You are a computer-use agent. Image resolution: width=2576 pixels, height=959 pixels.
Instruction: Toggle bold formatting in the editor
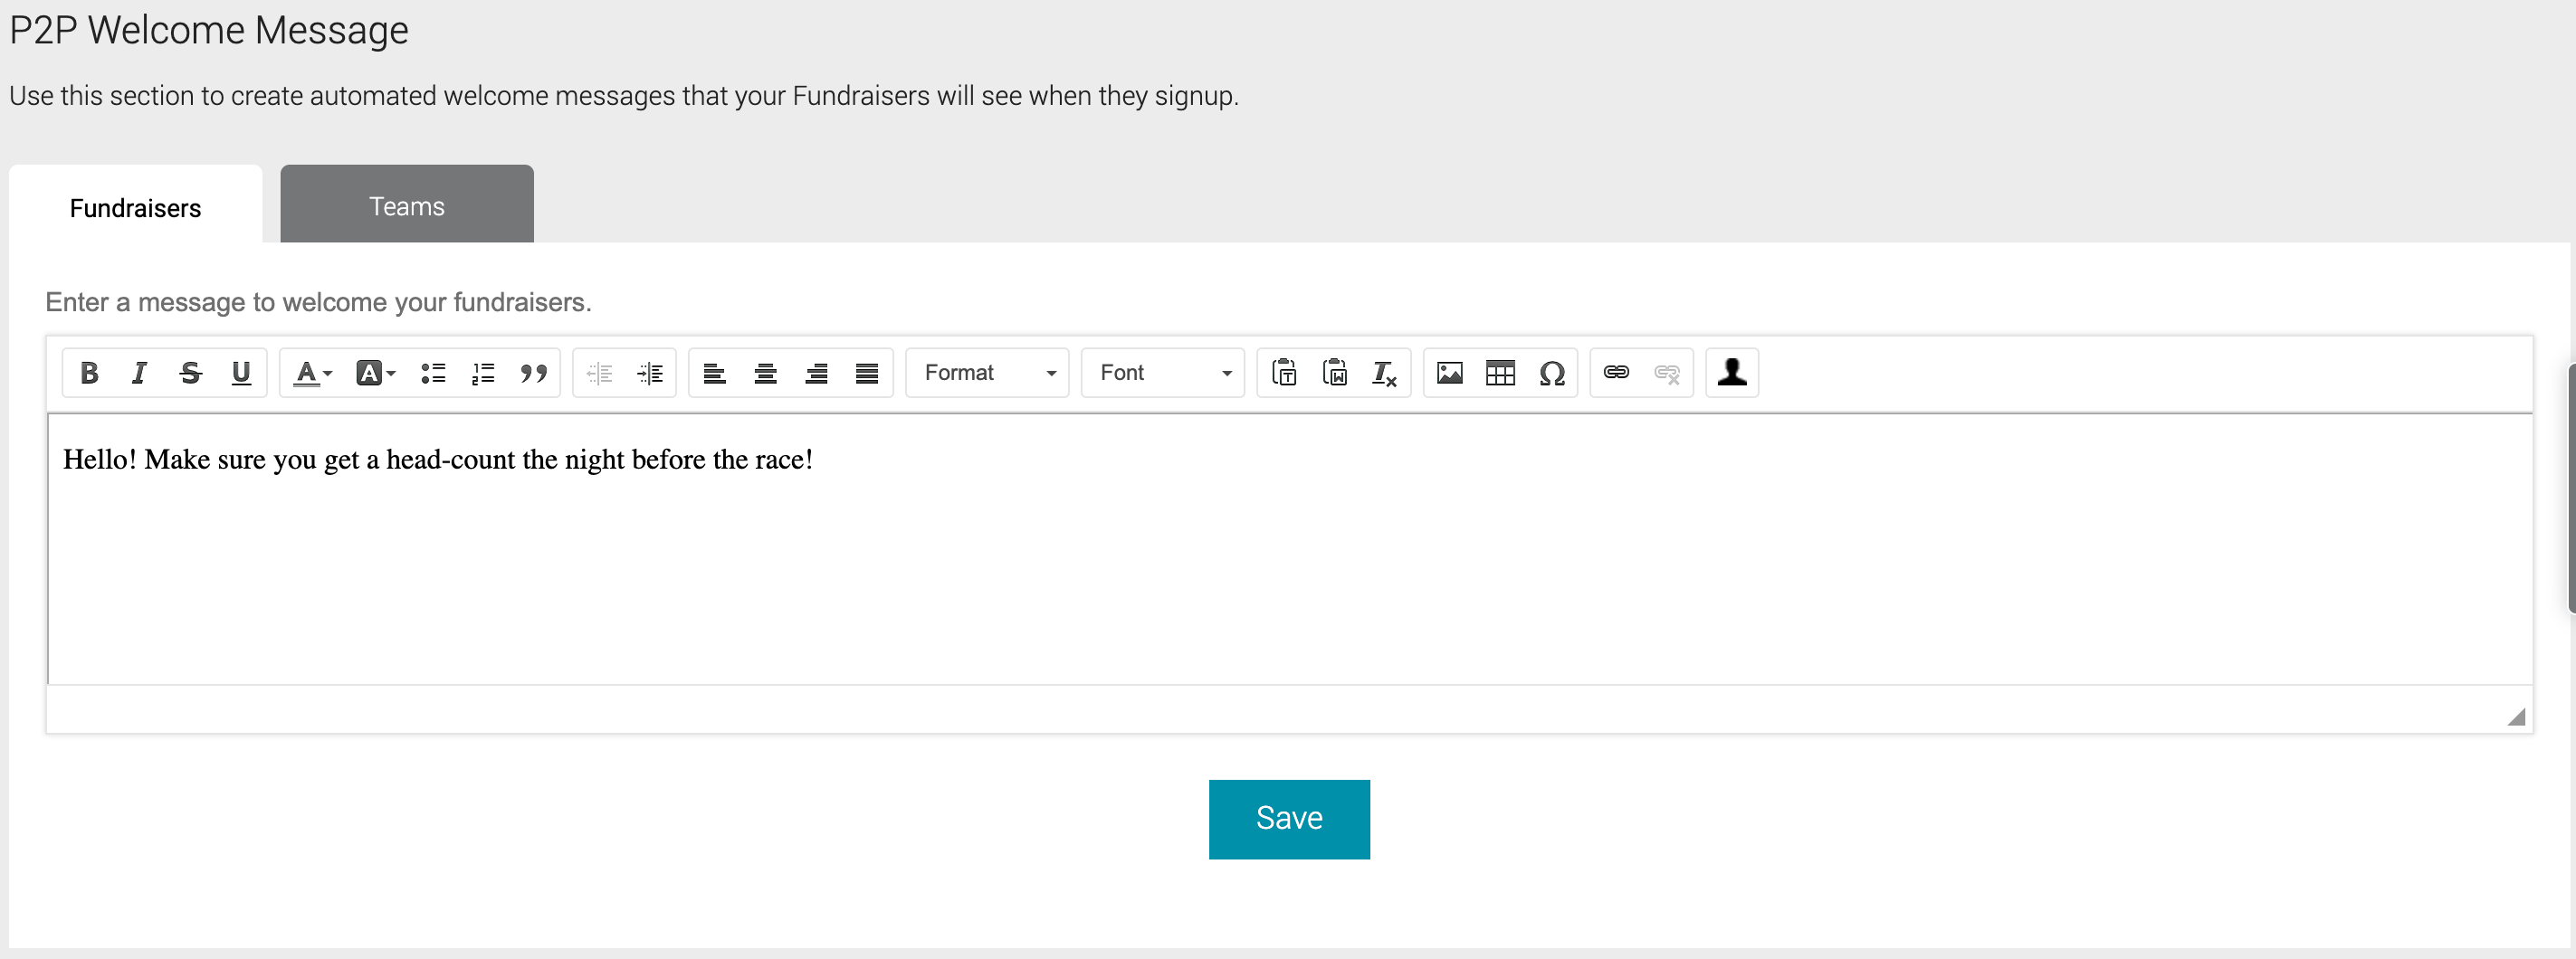pos(89,373)
